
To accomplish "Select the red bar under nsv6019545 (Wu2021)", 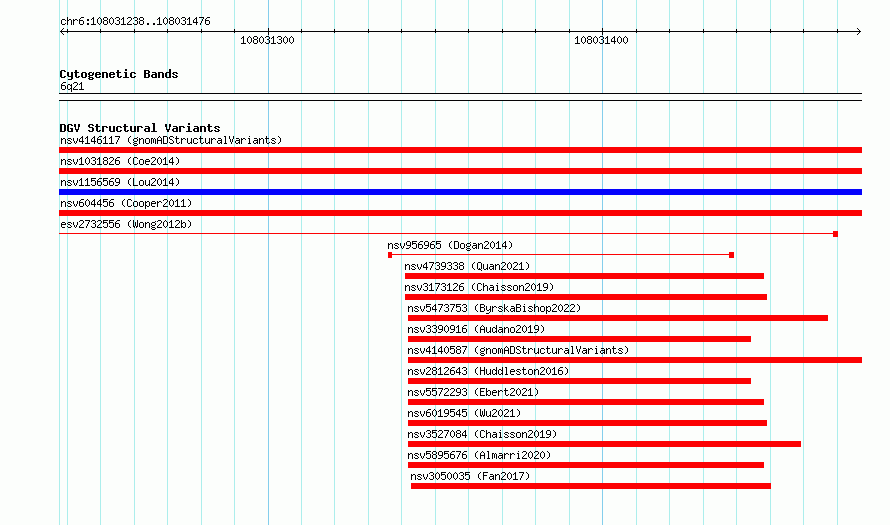I will coord(587,423).
